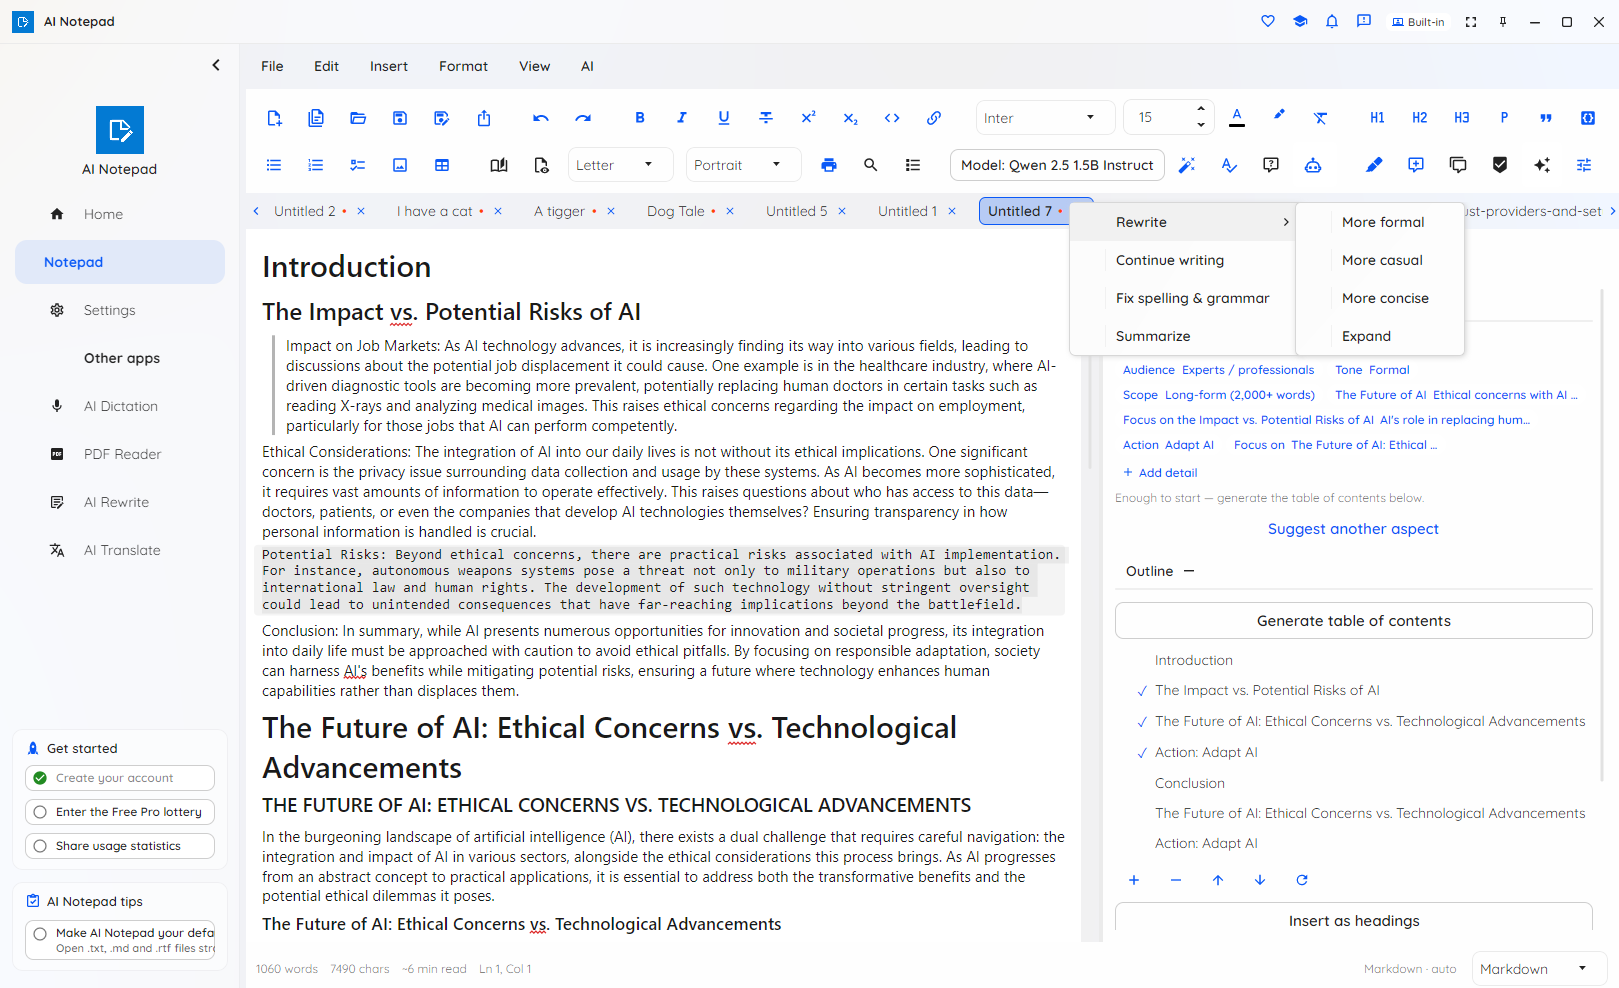
Task: Clear text formatting
Action: pos(1321,118)
